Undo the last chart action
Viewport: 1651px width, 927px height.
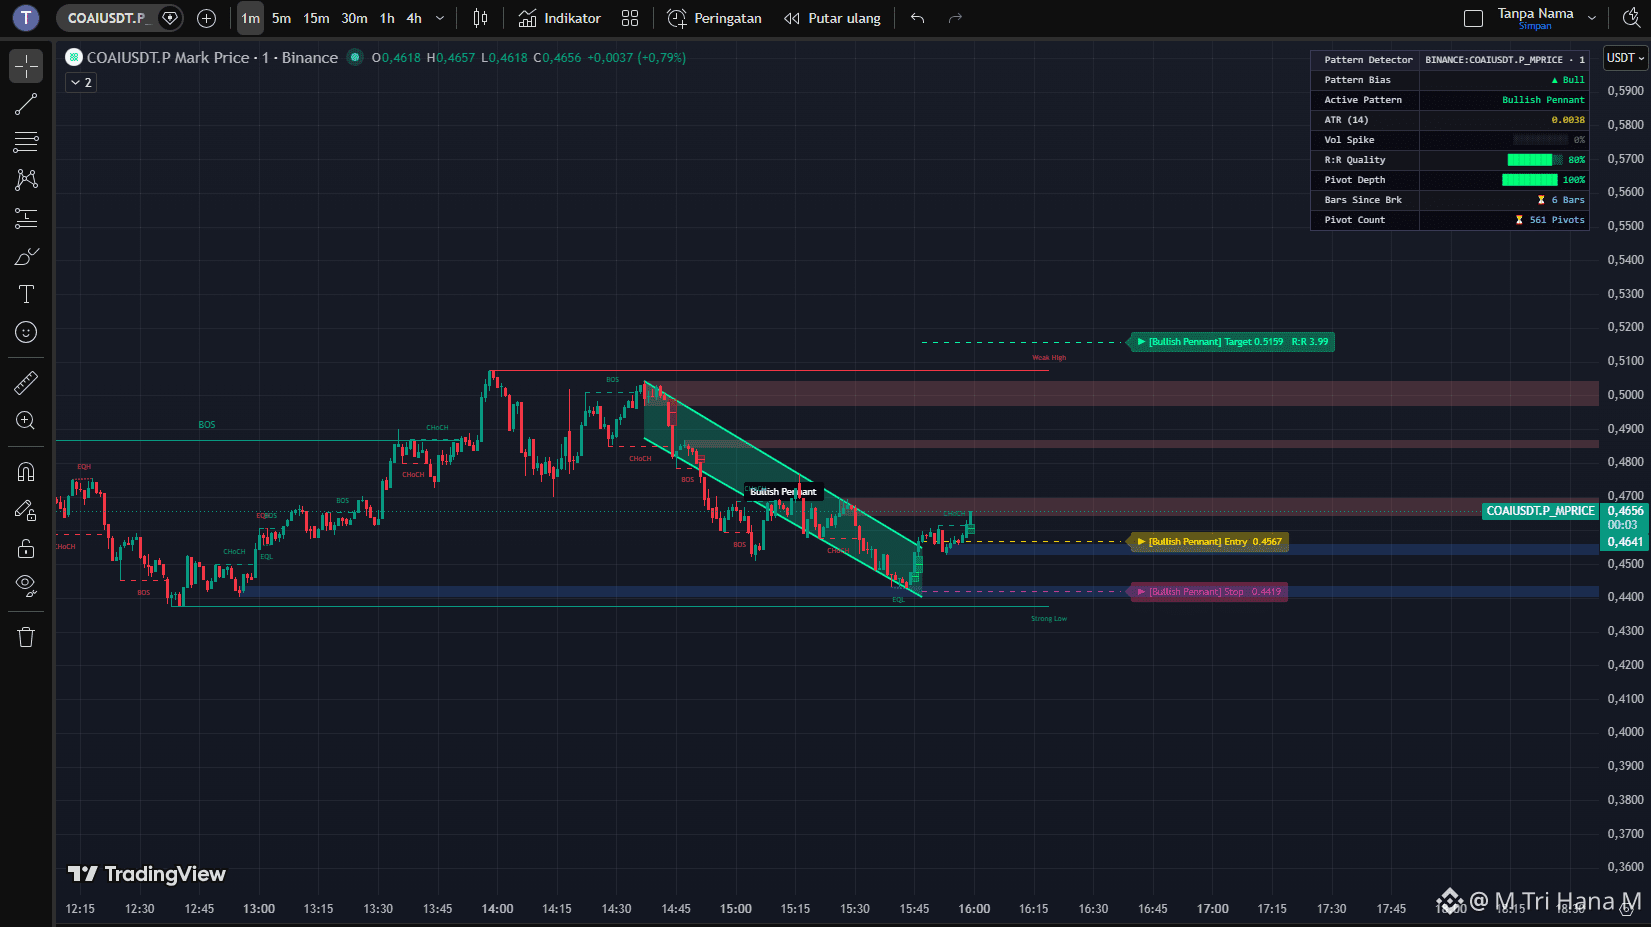pyautogui.click(x=917, y=18)
